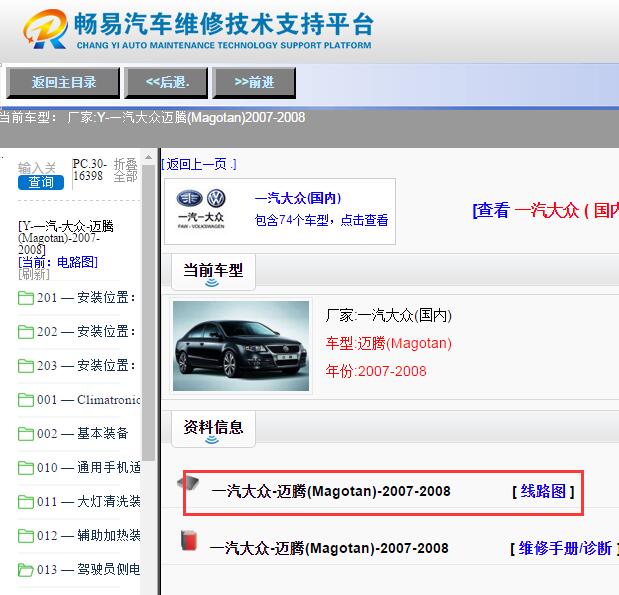Click the sidebar scrollbar thumb
This screenshot has width=619, height=595.
click(x=148, y=313)
